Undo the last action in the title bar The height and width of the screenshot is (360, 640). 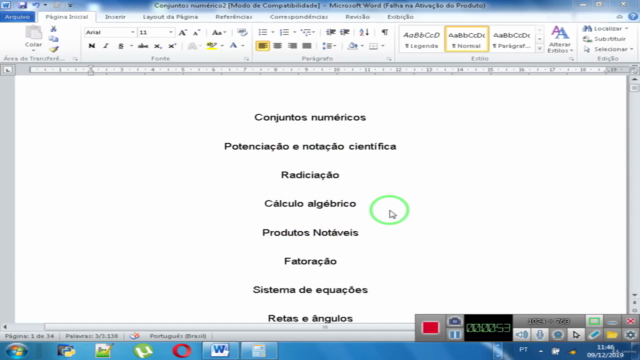pyautogui.click(x=36, y=5)
